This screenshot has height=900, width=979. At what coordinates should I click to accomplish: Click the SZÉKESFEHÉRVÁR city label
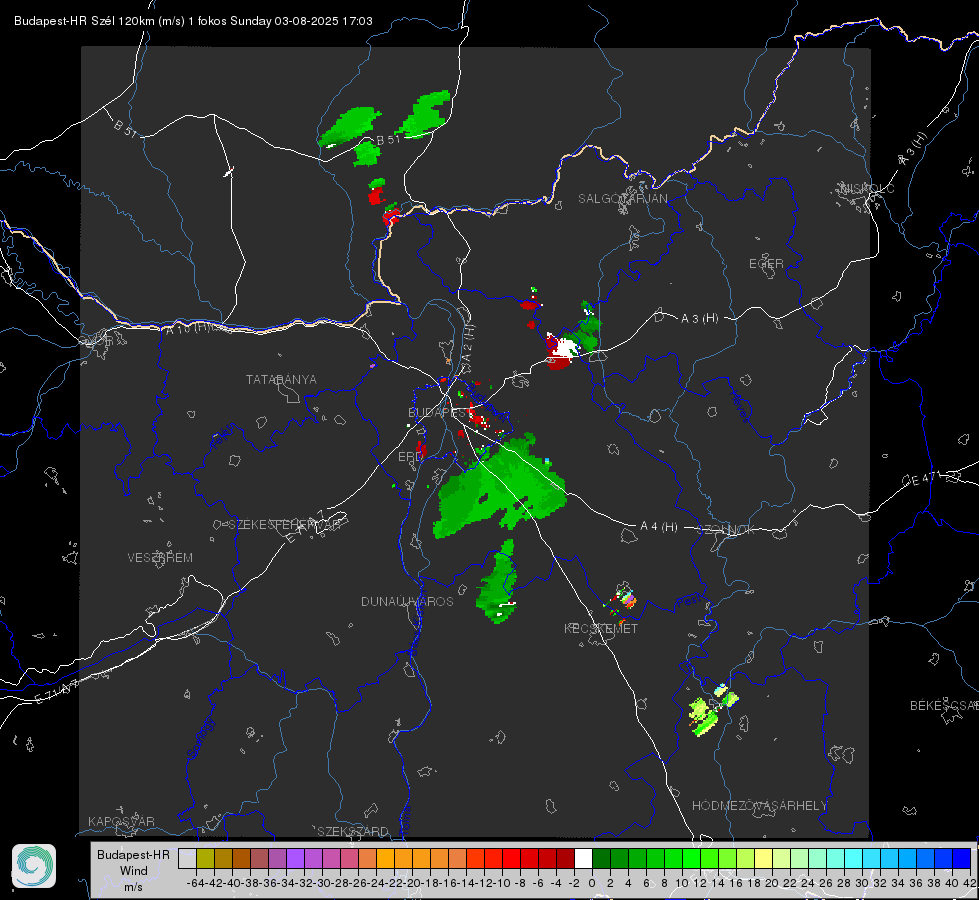click(x=284, y=525)
